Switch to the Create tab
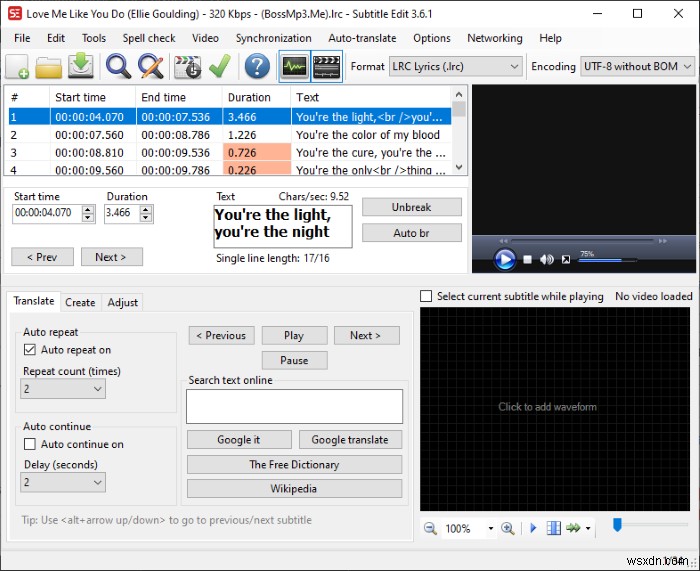700x571 pixels. click(x=80, y=303)
